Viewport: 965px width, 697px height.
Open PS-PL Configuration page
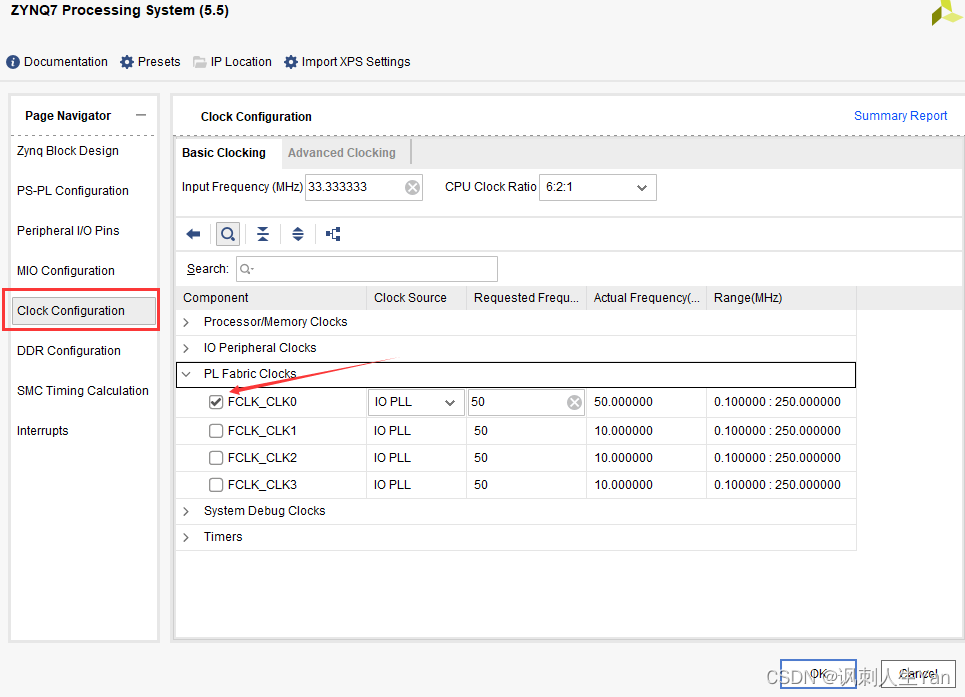coord(73,191)
